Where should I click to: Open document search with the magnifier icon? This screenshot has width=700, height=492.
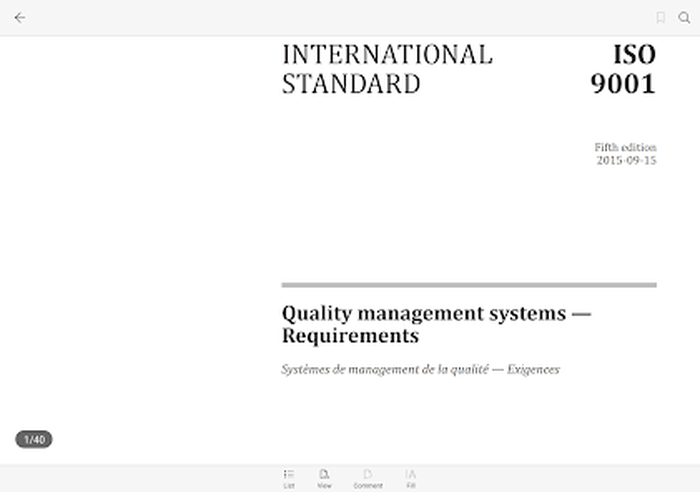[x=684, y=17]
